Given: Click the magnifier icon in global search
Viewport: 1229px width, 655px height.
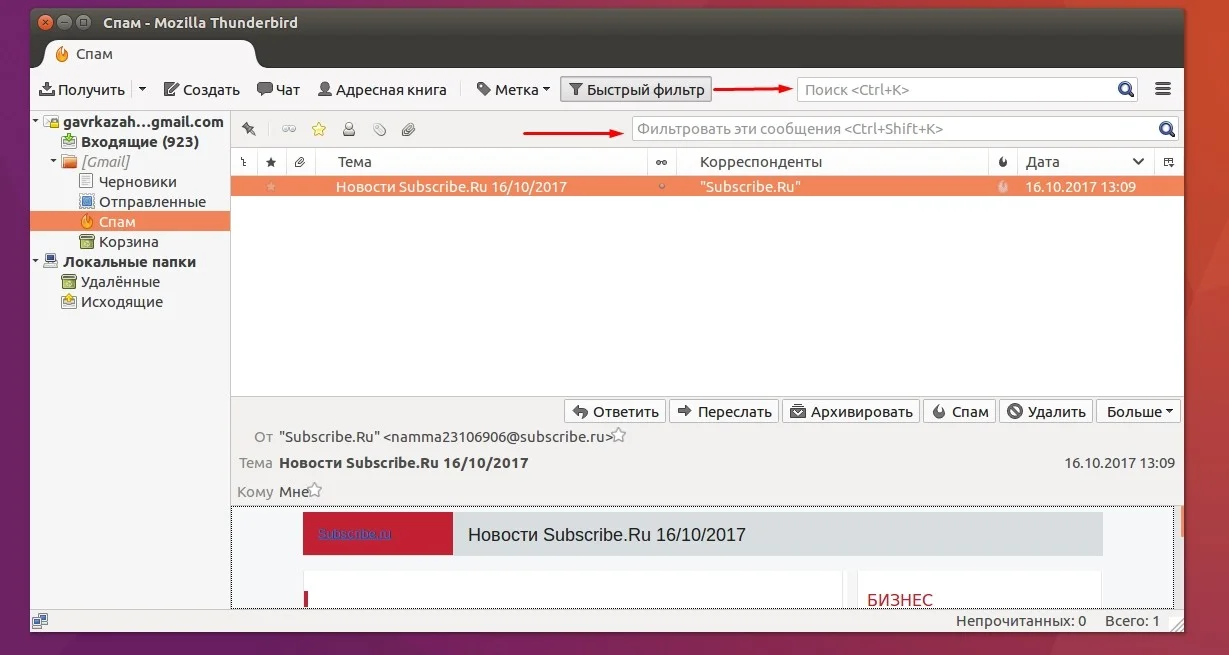Looking at the screenshot, I should [x=1126, y=89].
